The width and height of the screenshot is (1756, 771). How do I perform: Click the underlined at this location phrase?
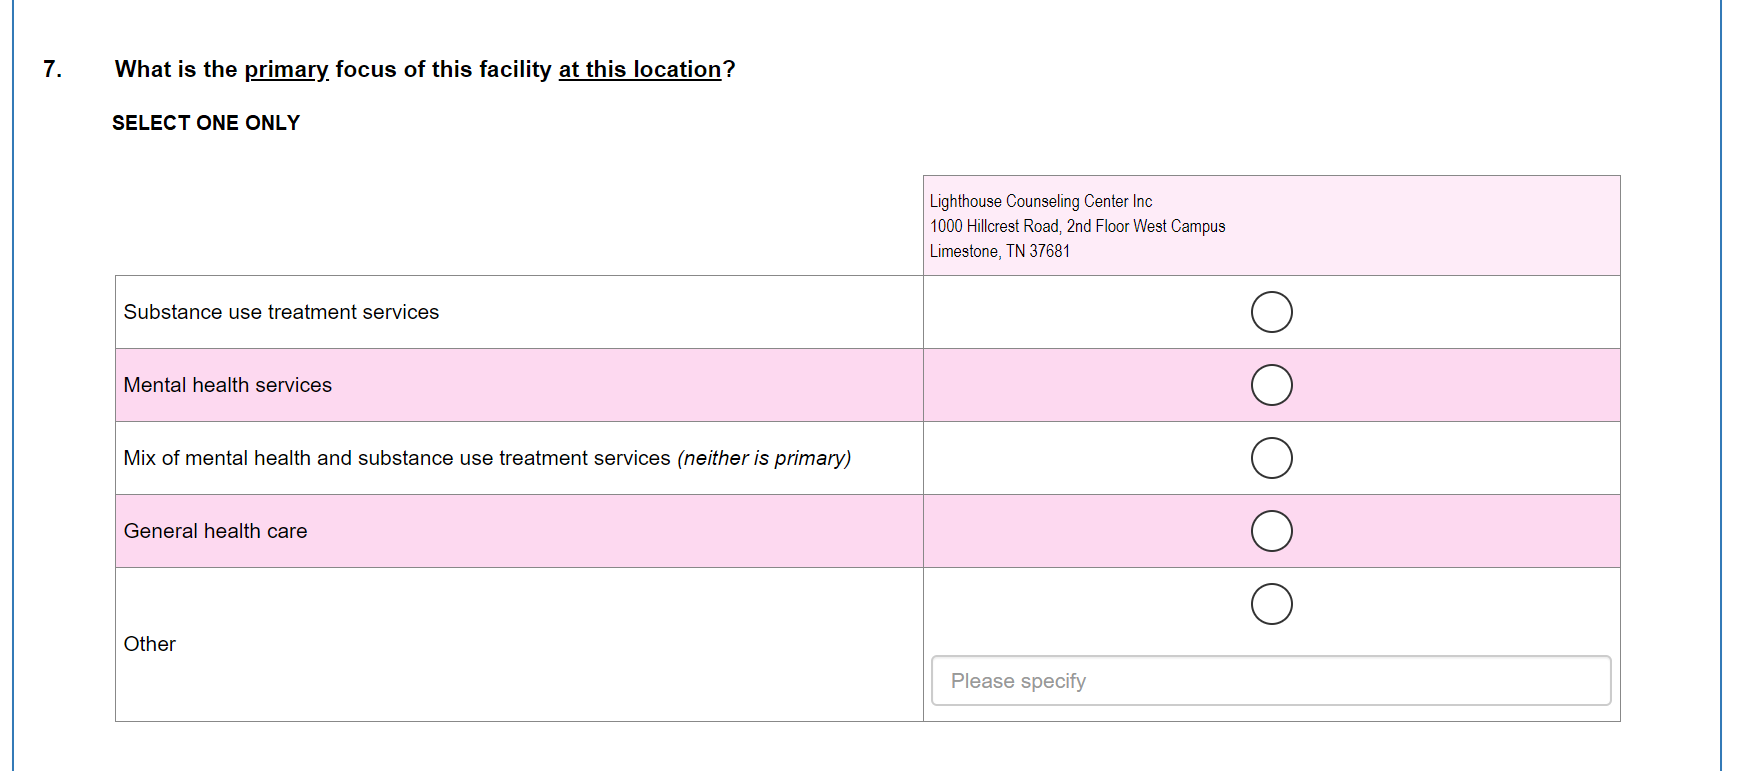[x=639, y=69]
